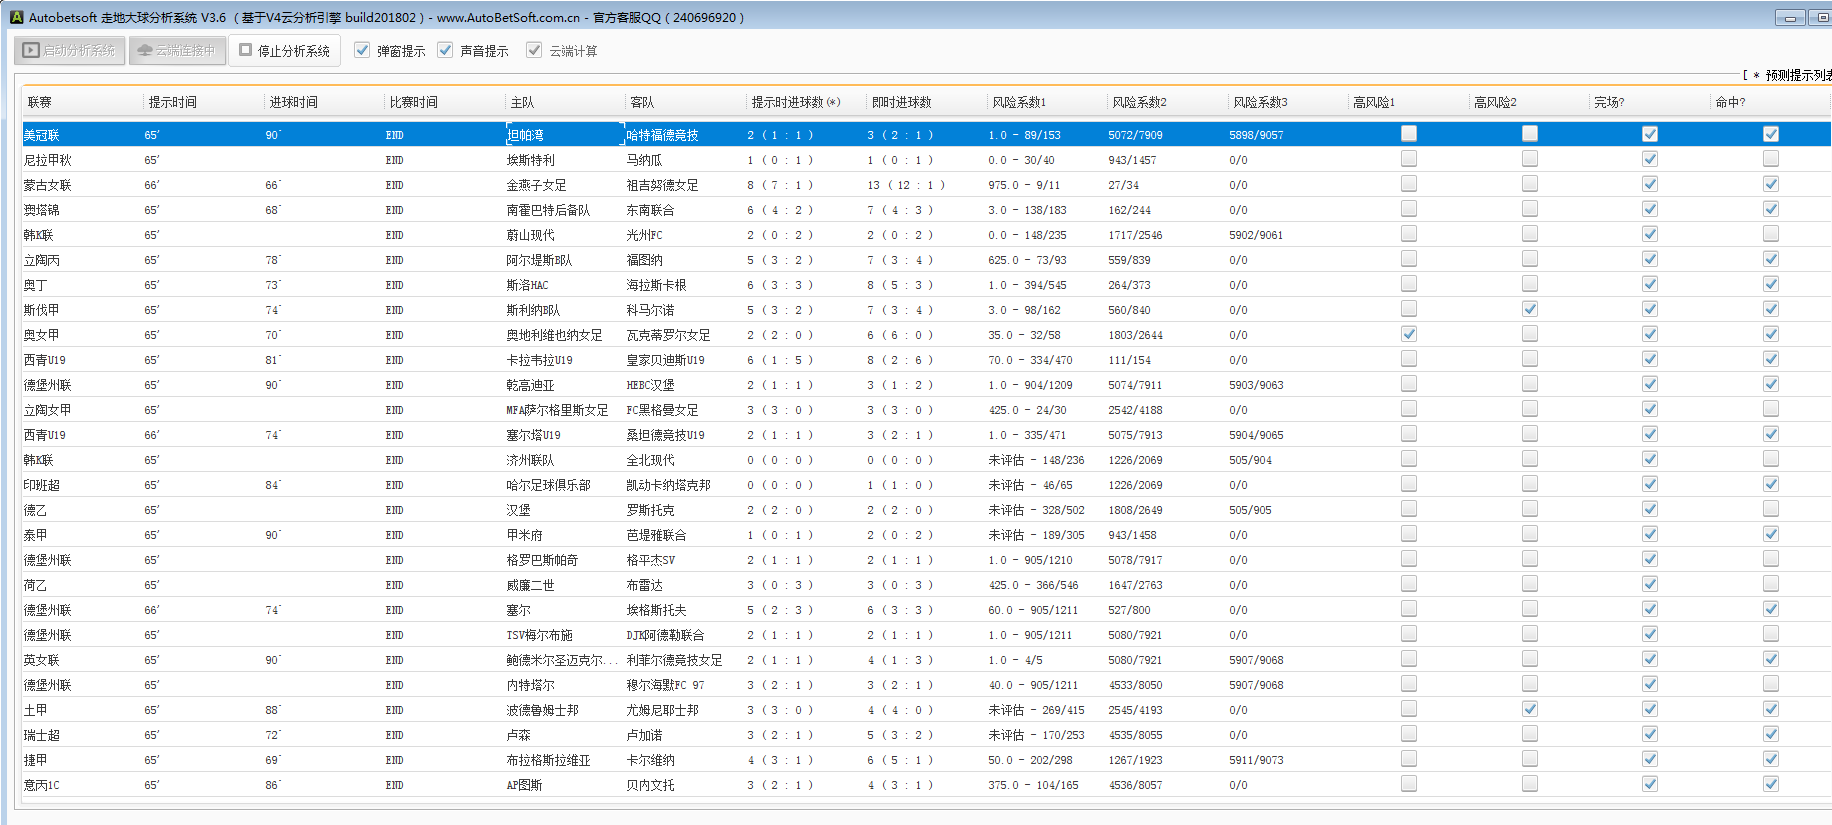Uncheck 高风险2 box in 斯伐甲 row
The image size is (1832, 825).
(x=1529, y=309)
